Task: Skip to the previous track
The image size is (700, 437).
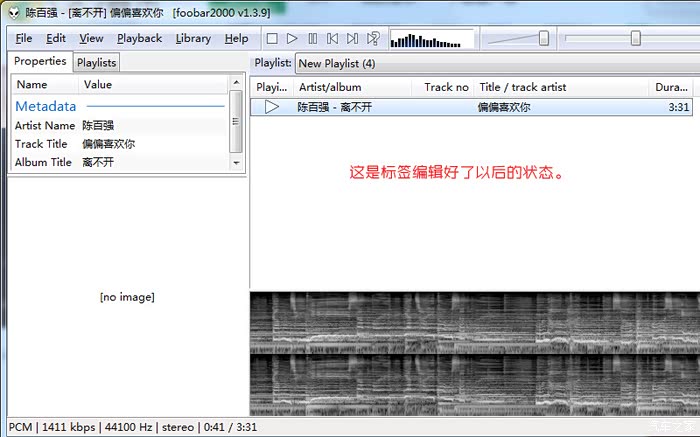Action: pos(333,39)
